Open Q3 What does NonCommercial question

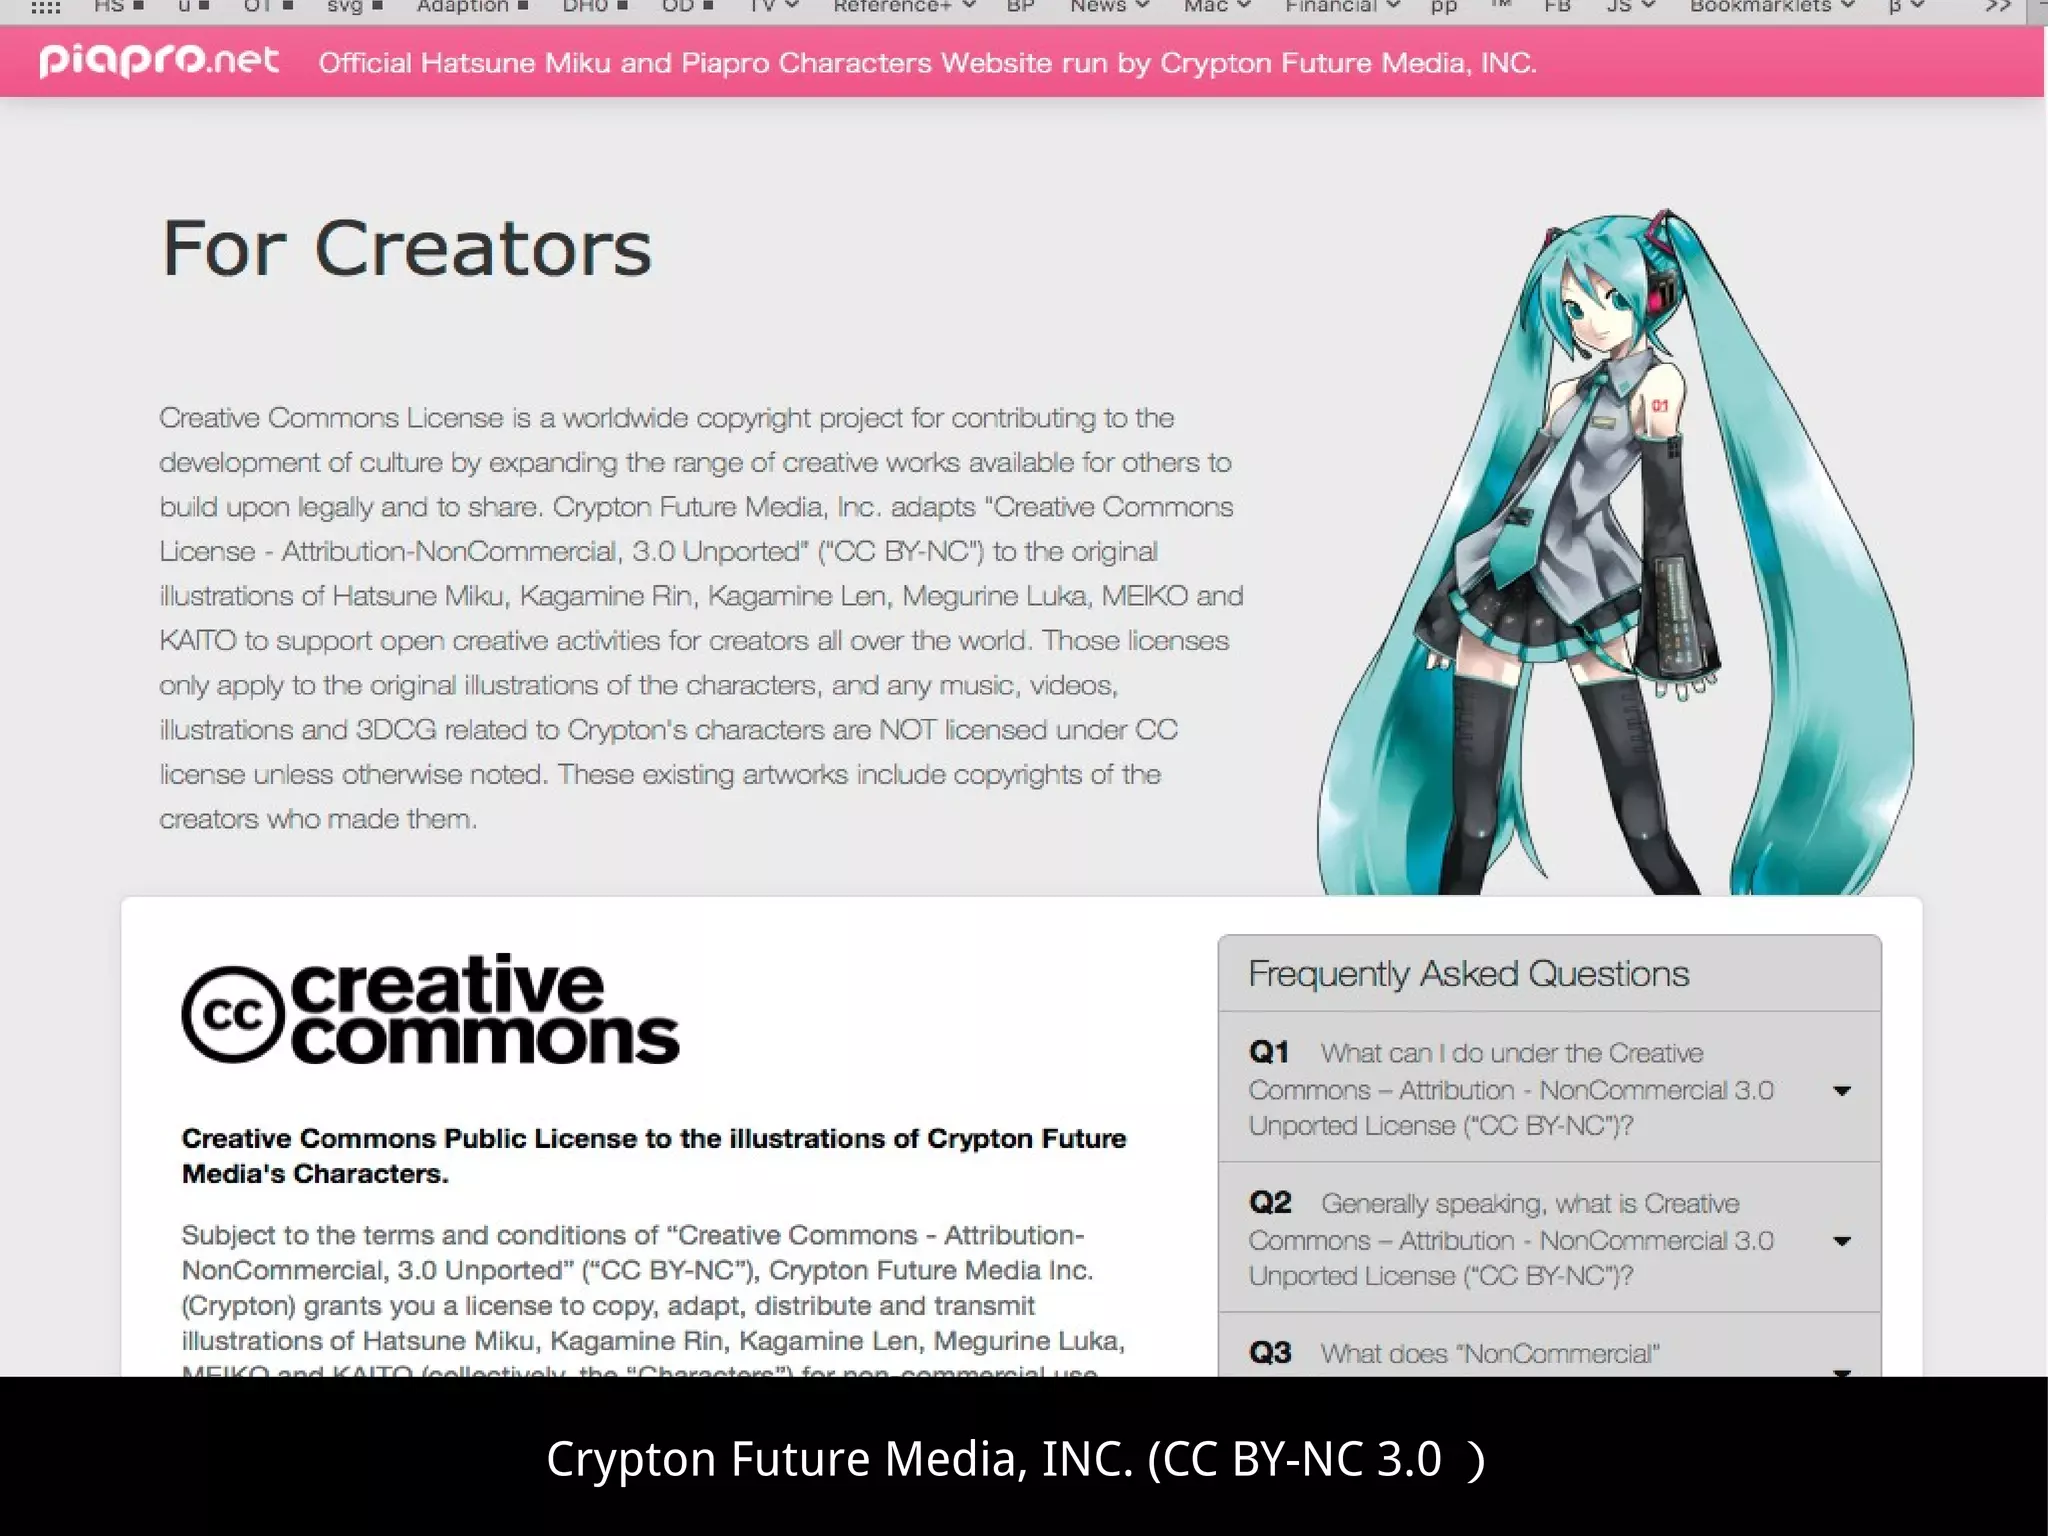[1549, 1347]
